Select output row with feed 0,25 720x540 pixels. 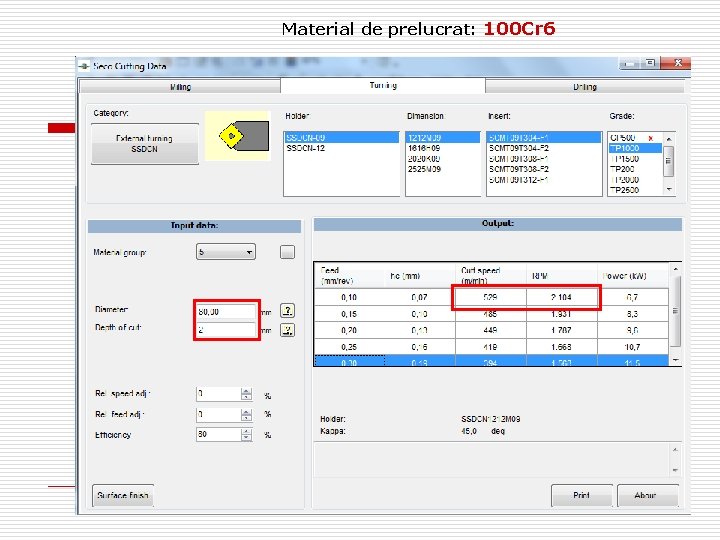(x=491, y=347)
